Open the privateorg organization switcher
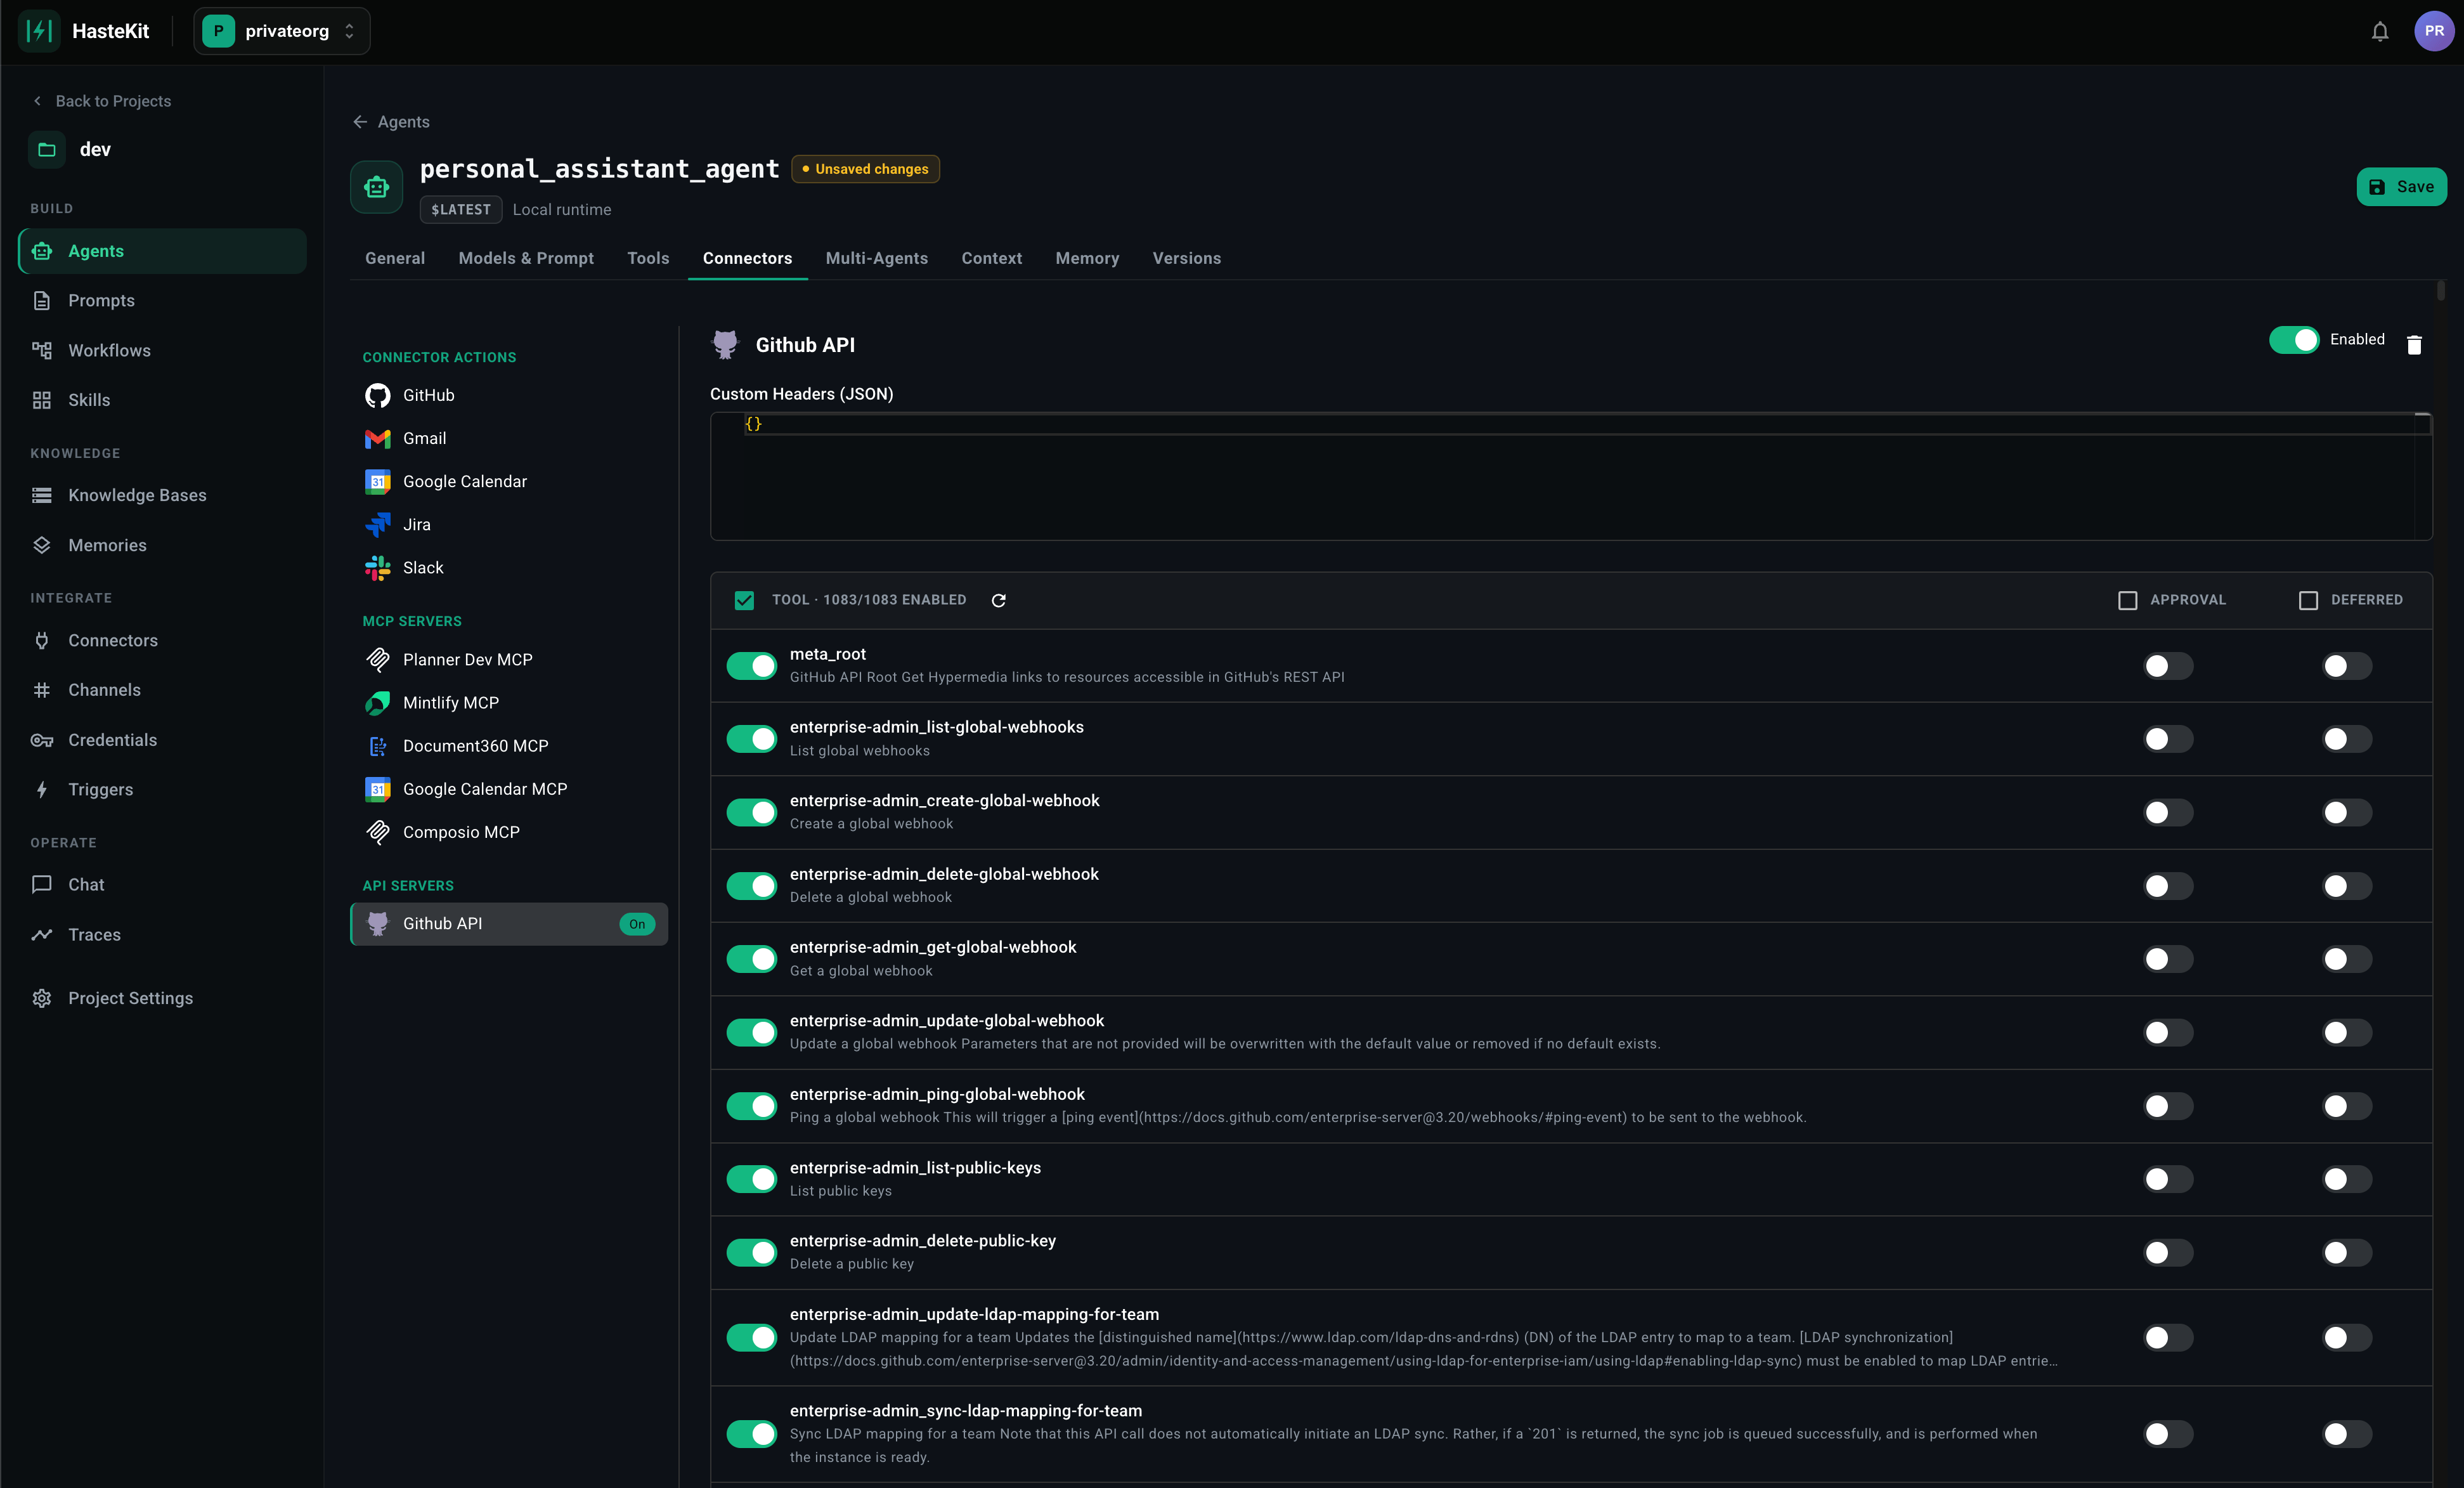 point(281,31)
